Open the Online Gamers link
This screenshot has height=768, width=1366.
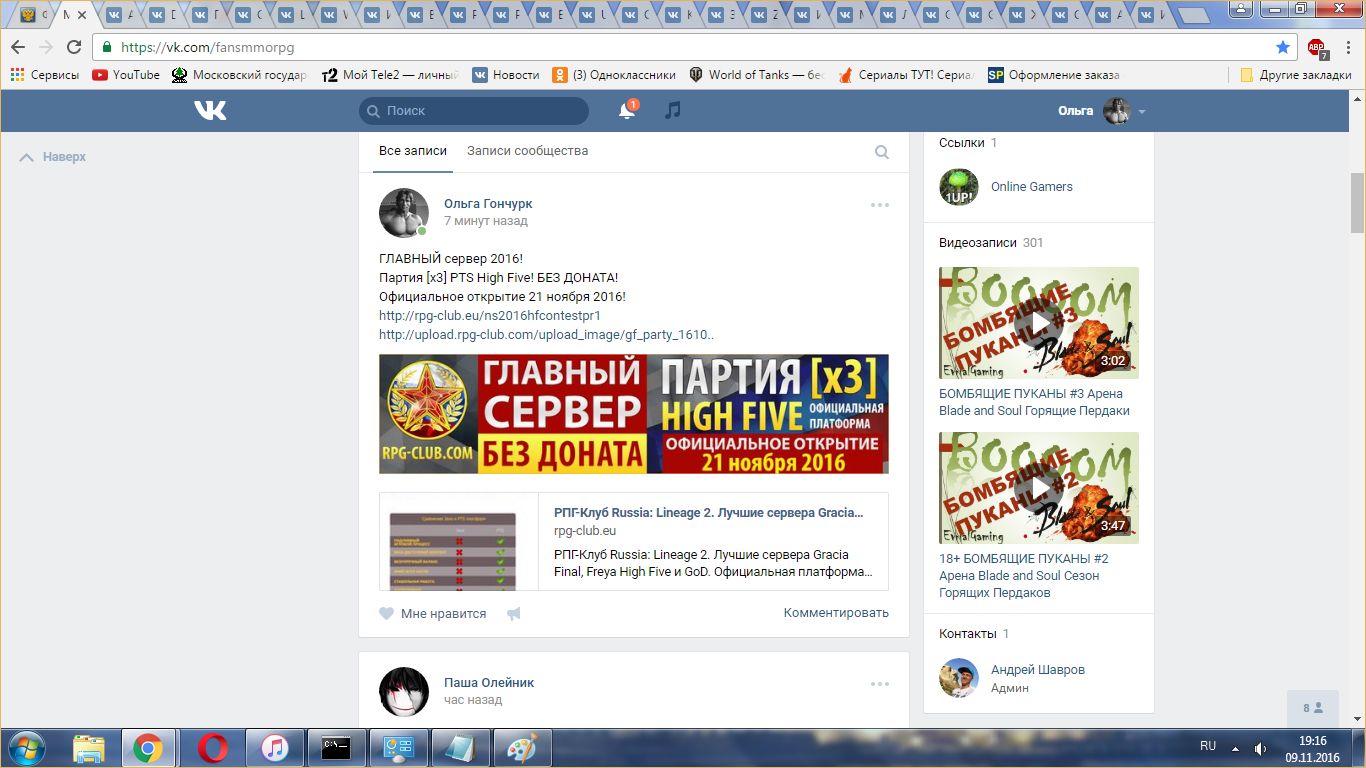tap(1032, 187)
